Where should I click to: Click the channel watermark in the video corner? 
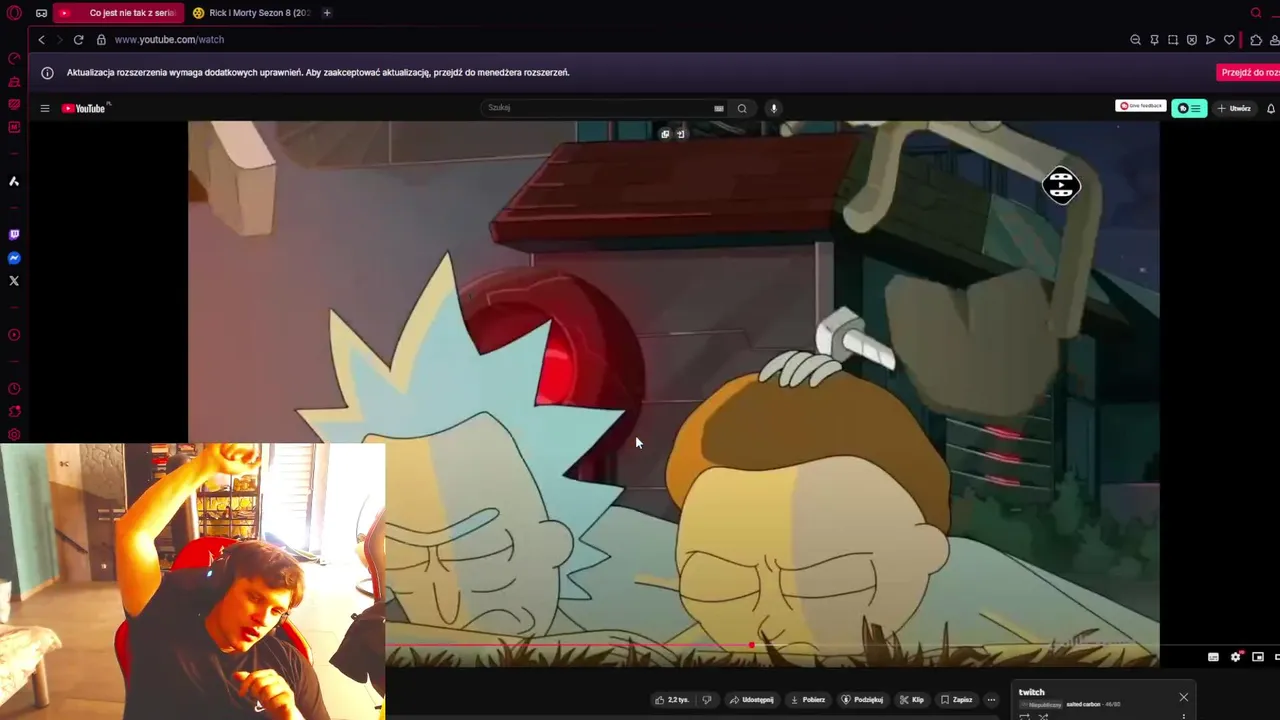coord(1061,186)
